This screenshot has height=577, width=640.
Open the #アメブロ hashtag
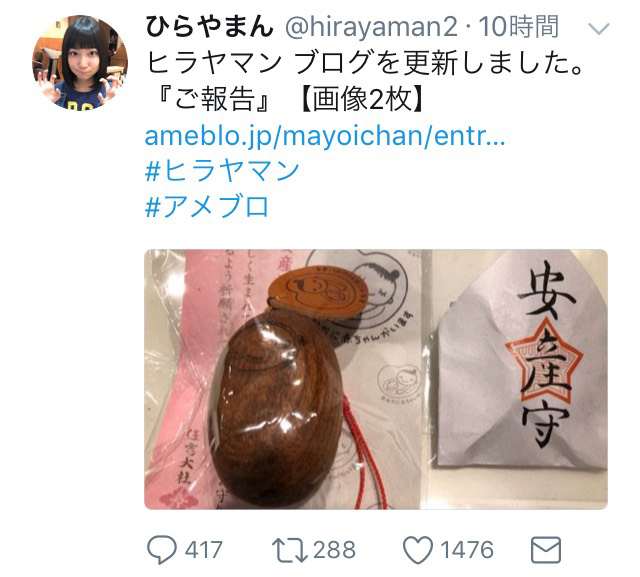click(207, 206)
